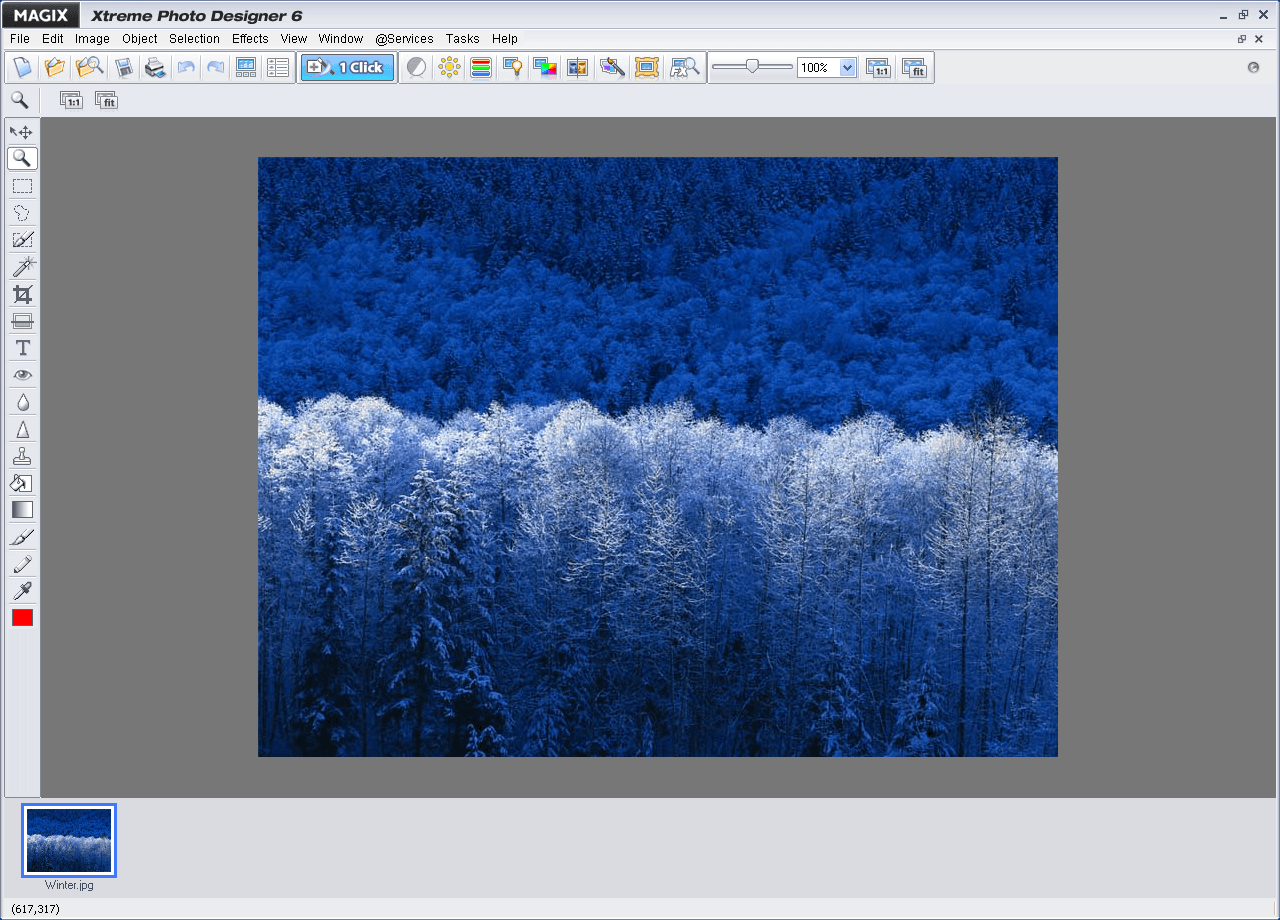Open the Effects menu
The height and width of the screenshot is (920, 1280).
(x=249, y=39)
